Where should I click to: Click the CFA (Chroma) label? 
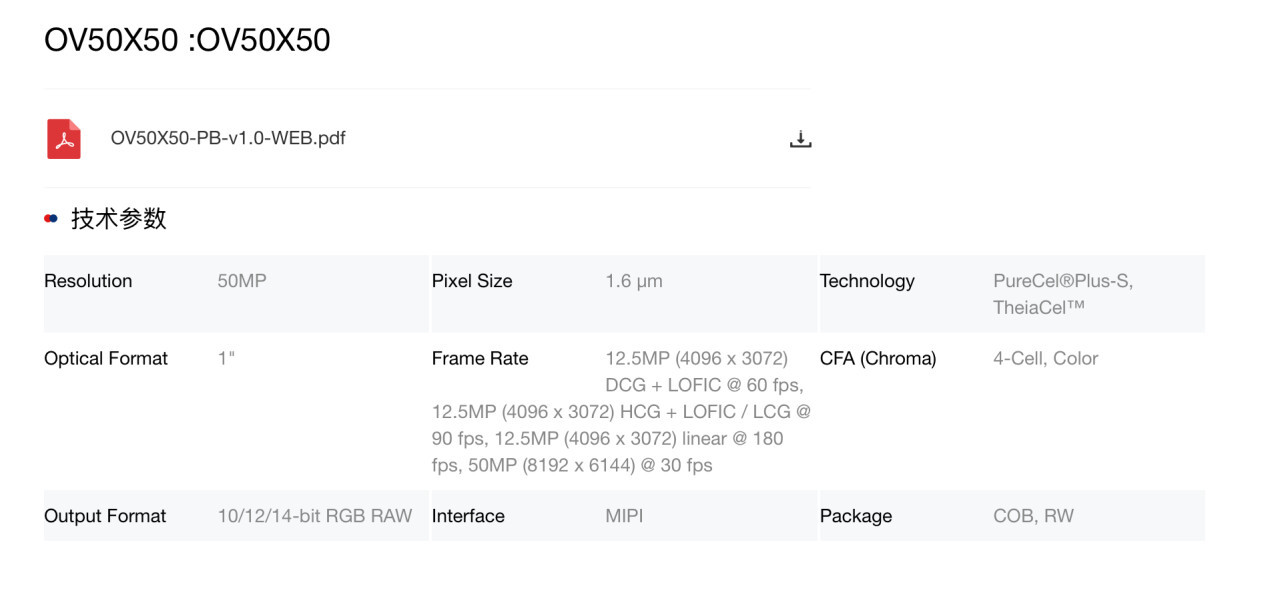[878, 358]
